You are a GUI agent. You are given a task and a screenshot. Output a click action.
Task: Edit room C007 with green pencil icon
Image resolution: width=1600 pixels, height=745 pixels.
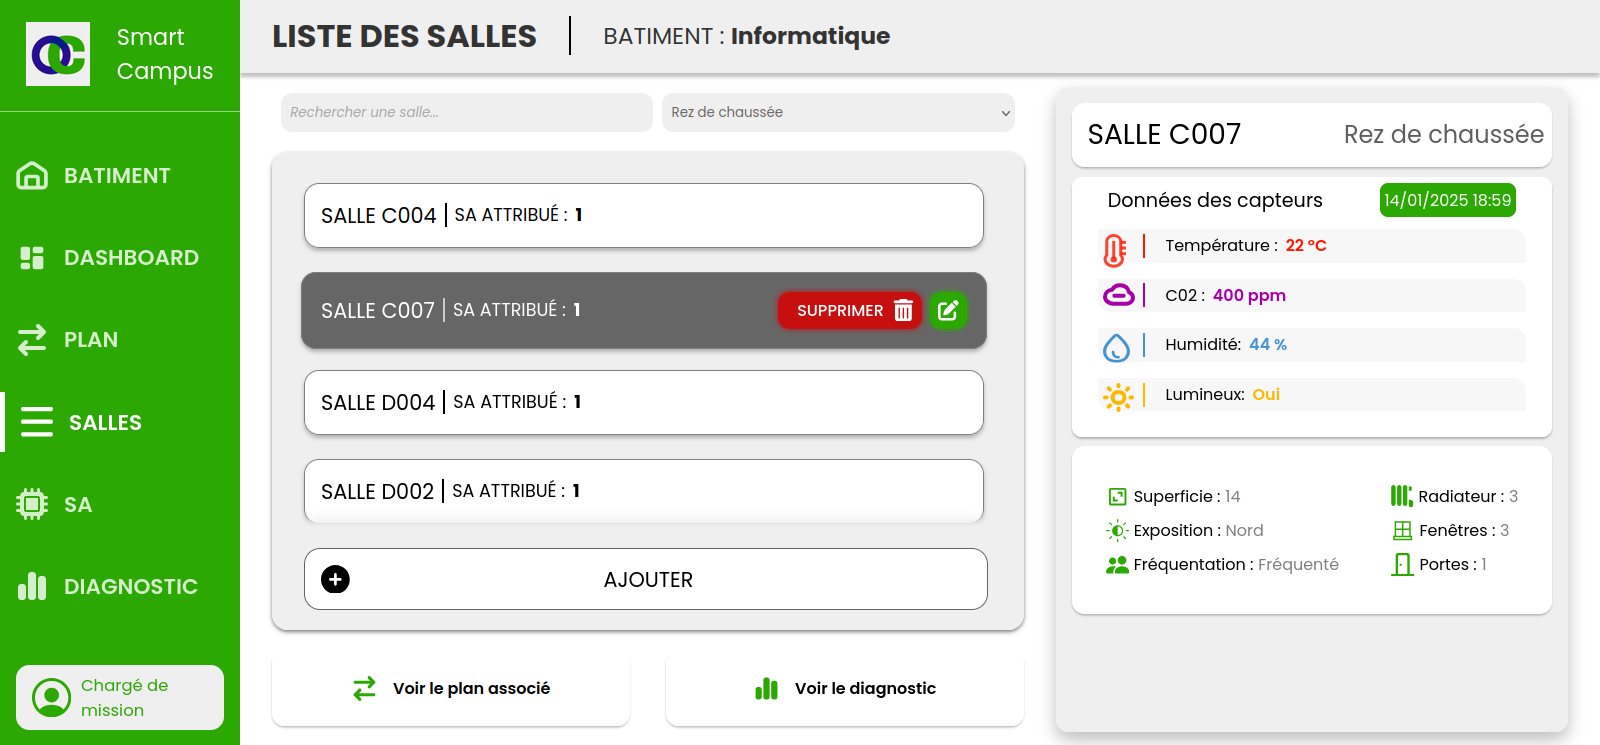point(948,310)
